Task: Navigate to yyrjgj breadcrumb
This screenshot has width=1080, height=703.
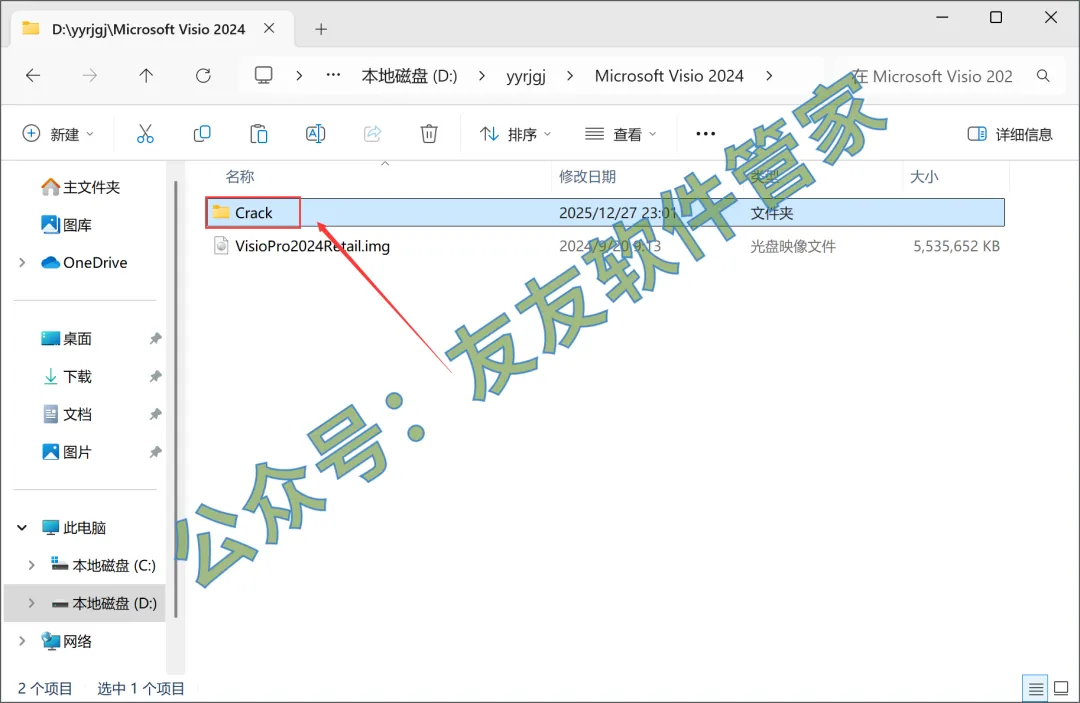Action: coord(526,76)
